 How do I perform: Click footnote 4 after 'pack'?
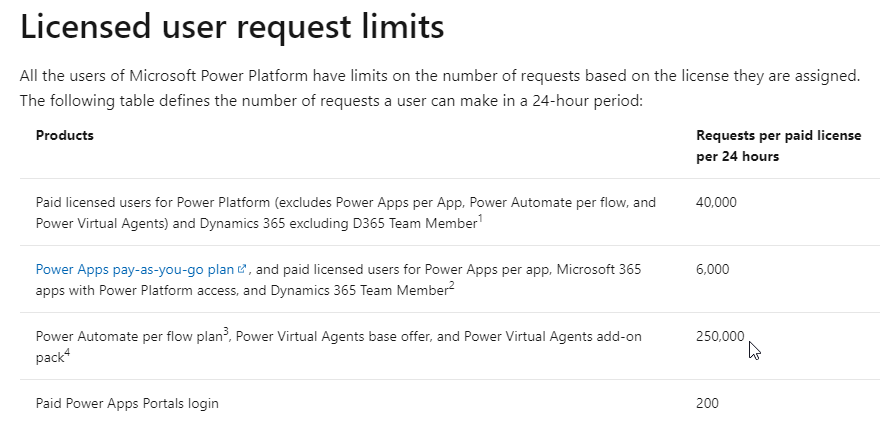pos(67,353)
